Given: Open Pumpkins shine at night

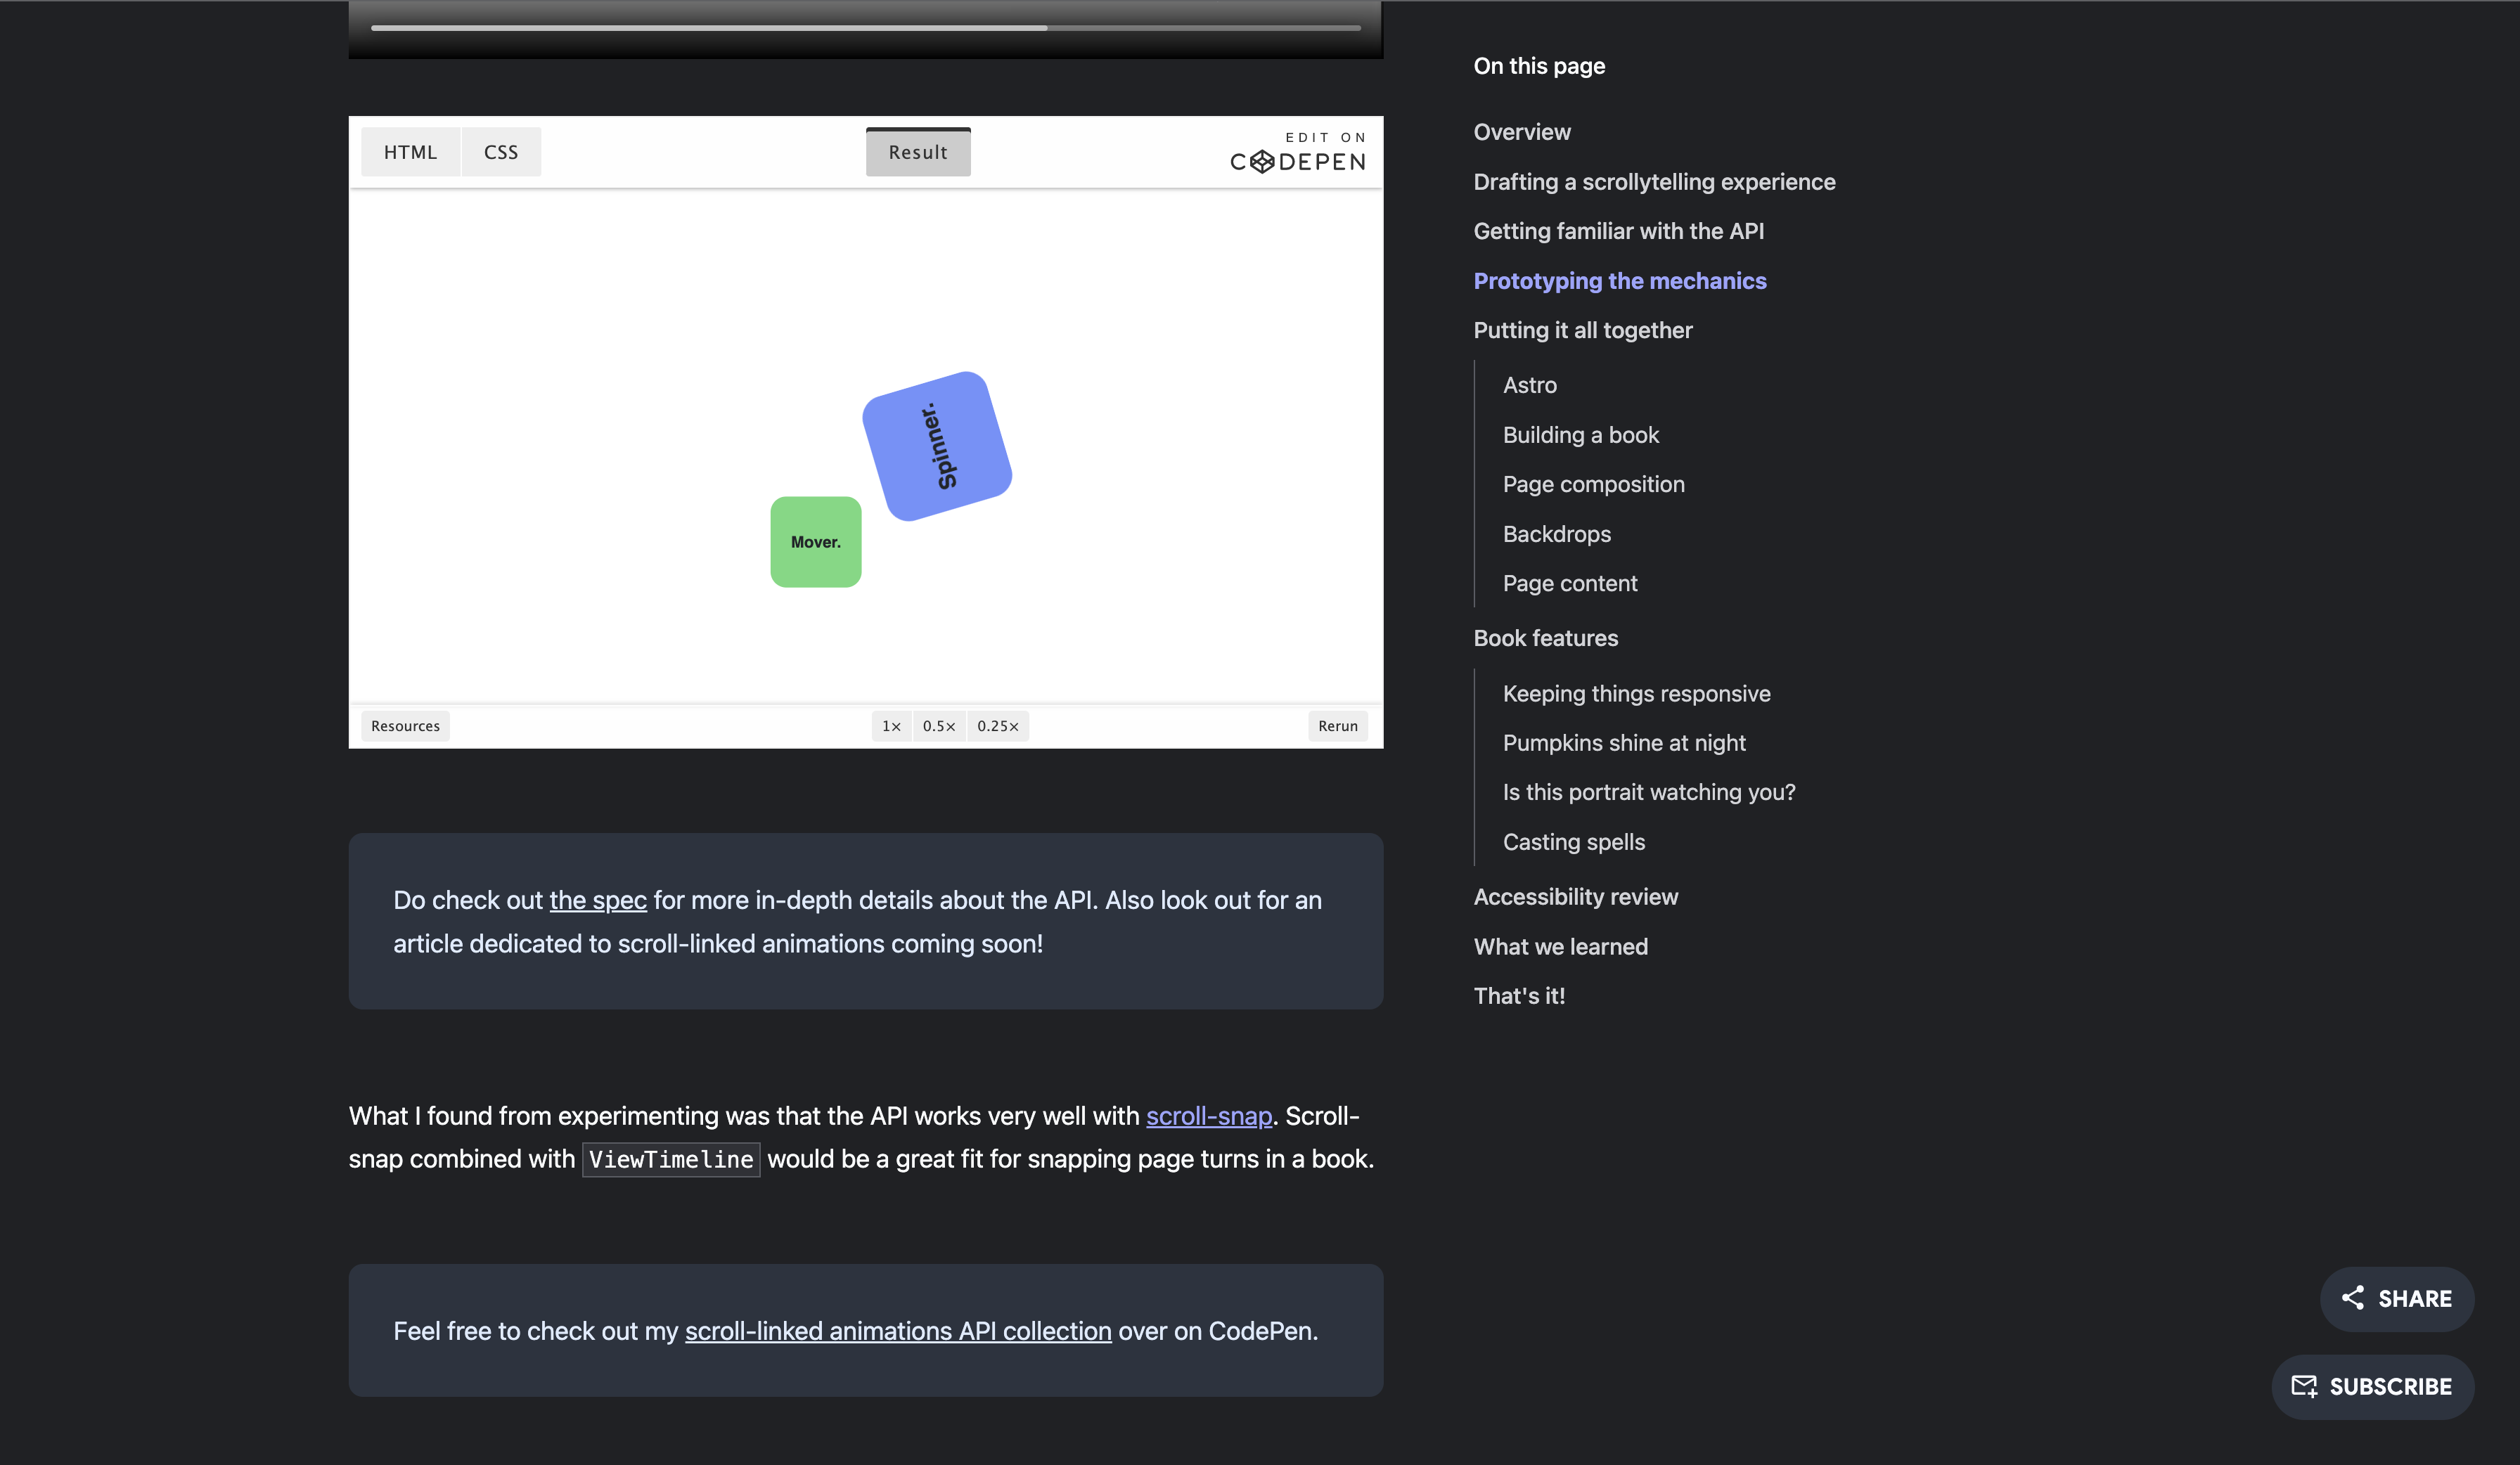Looking at the screenshot, I should click(1624, 743).
